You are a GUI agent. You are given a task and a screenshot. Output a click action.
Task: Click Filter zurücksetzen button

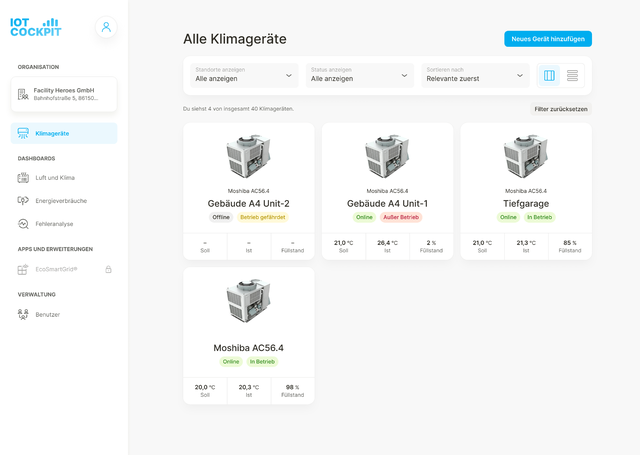[x=561, y=109]
